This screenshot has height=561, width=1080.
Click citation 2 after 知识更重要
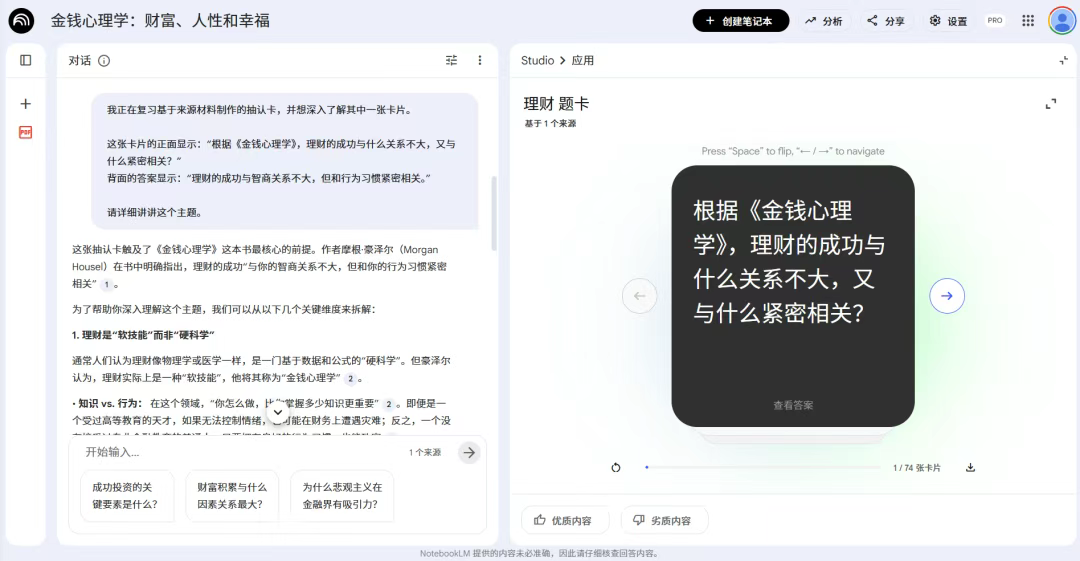pyautogui.click(x=389, y=404)
